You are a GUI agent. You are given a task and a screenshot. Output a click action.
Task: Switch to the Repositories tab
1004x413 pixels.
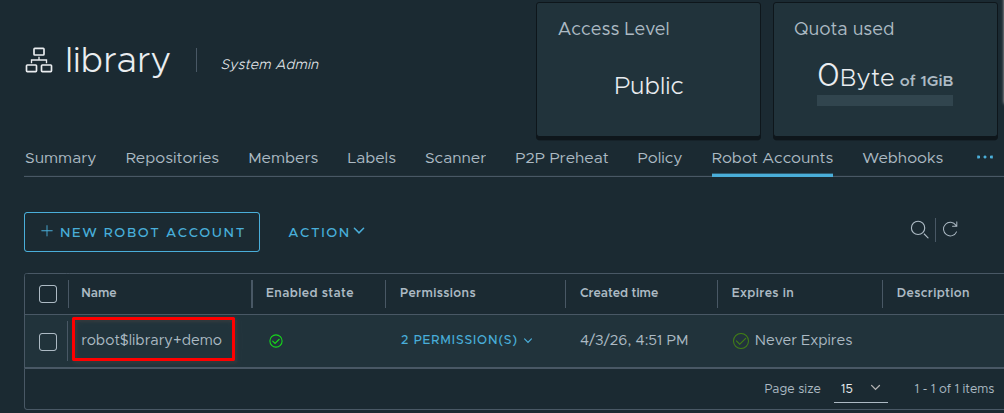point(172,158)
